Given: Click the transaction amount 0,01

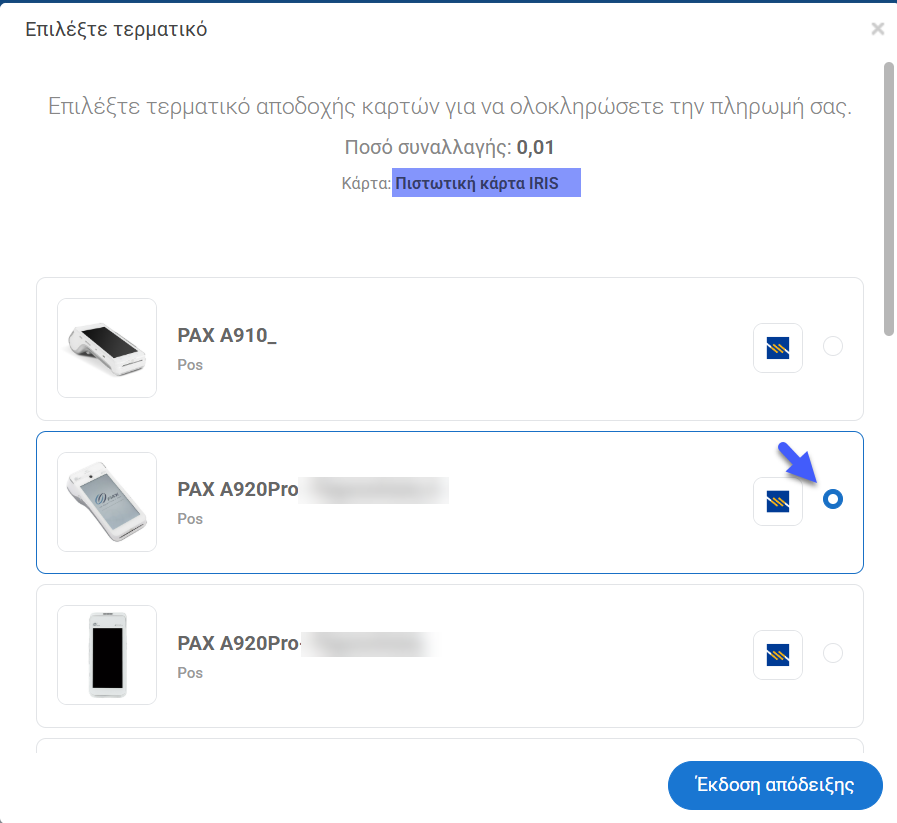Looking at the screenshot, I should click(x=535, y=149).
